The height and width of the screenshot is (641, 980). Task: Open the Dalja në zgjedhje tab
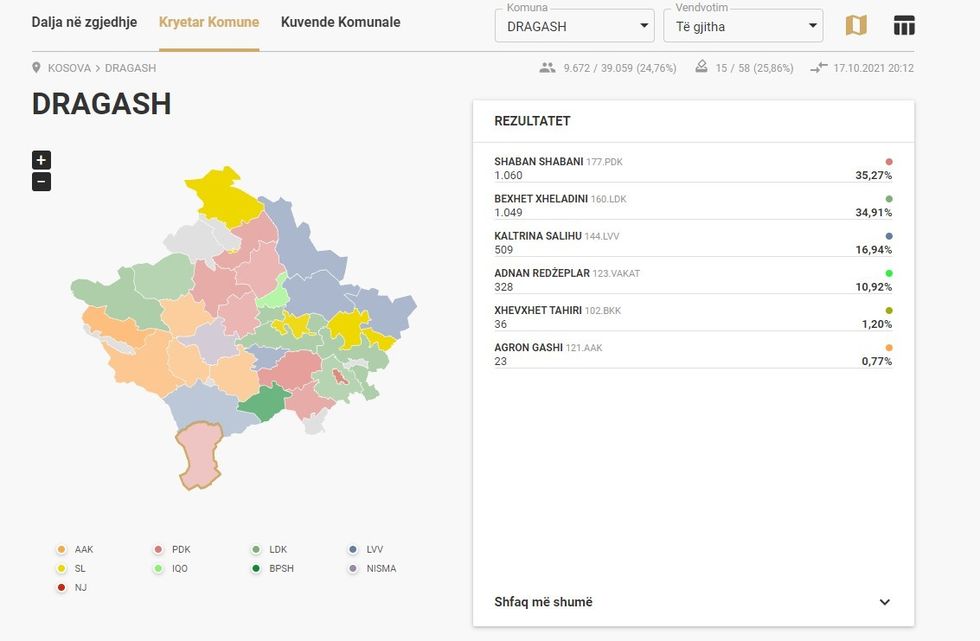coord(84,22)
